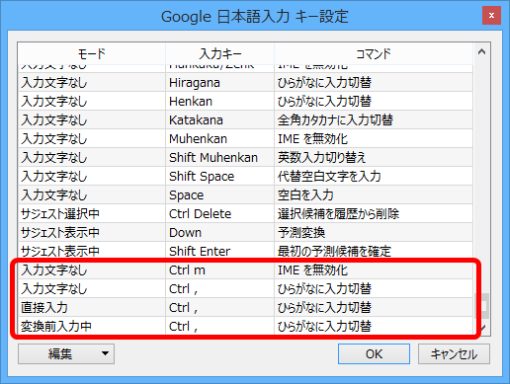Open the 編集 dropdown button
Viewport: 510px width, 384px height.
66,354
